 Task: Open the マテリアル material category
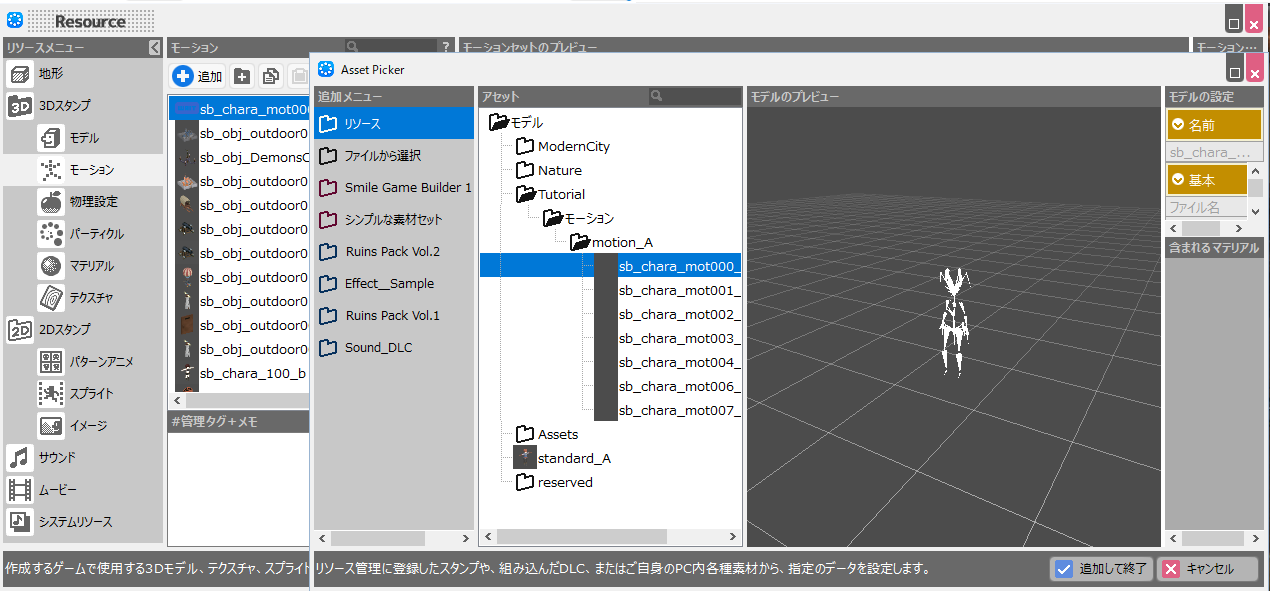pos(90,266)
